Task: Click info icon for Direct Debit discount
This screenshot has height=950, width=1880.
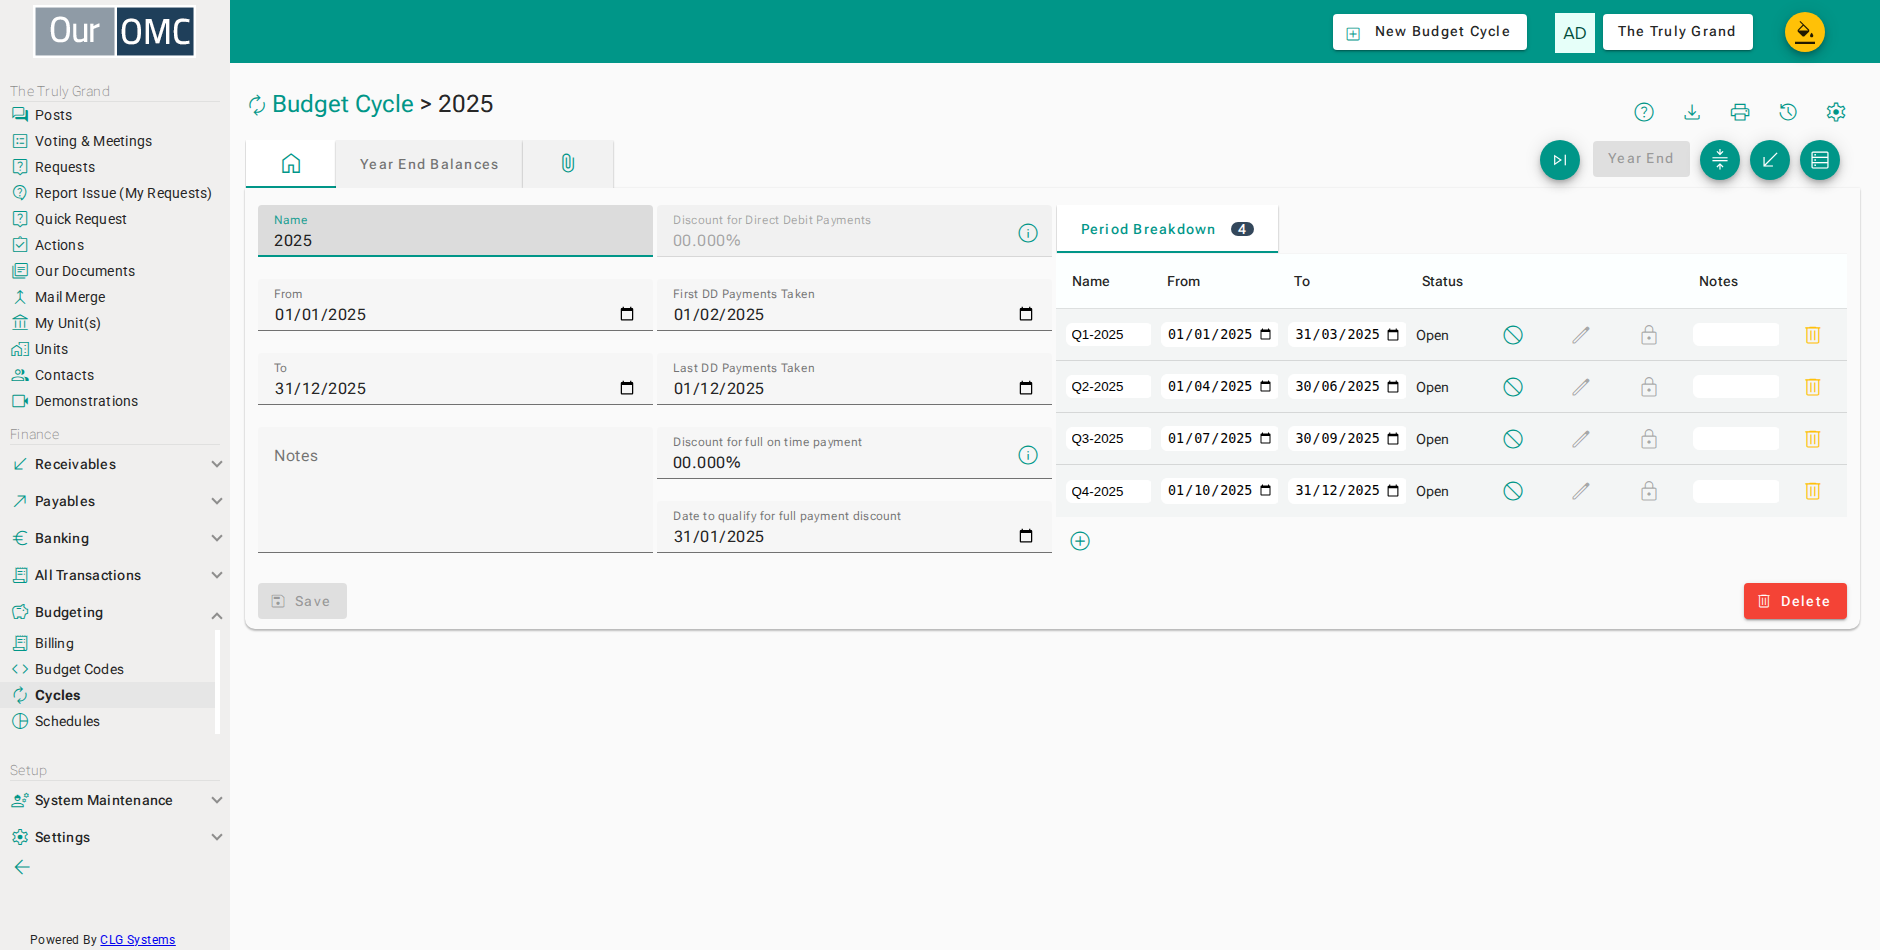Action: tap(1028, 233)
